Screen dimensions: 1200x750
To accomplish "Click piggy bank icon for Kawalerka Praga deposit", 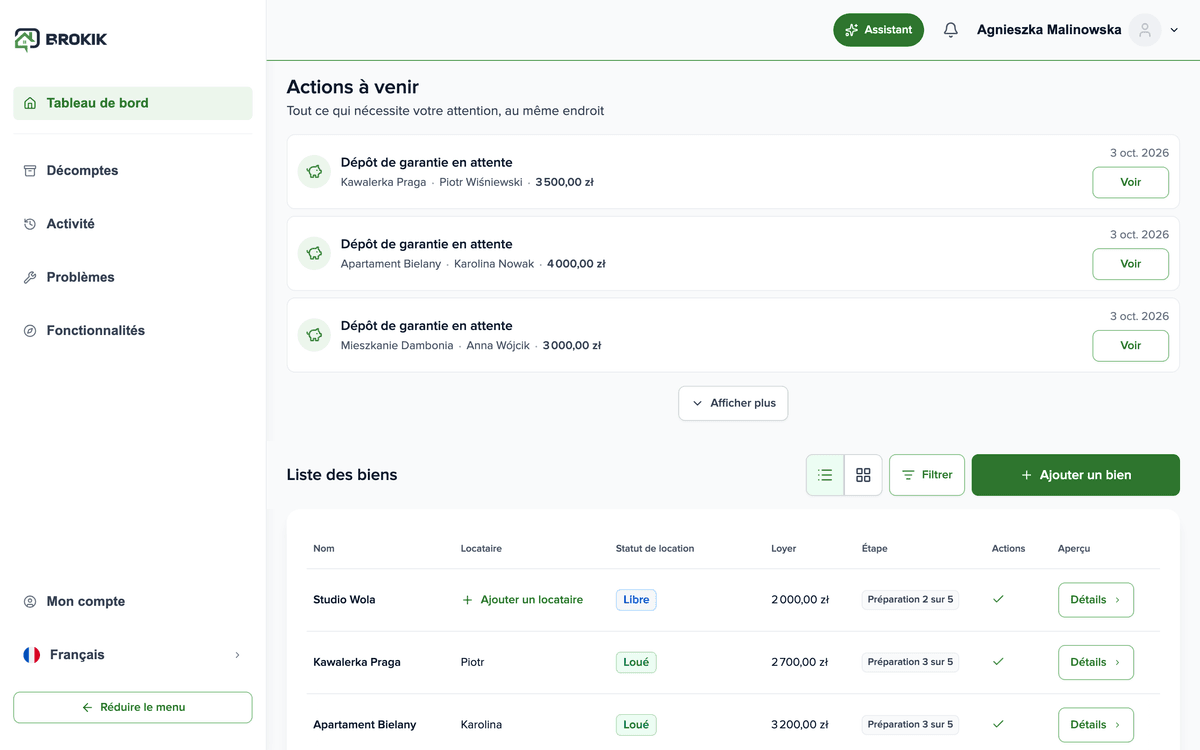I will [314, 172].
